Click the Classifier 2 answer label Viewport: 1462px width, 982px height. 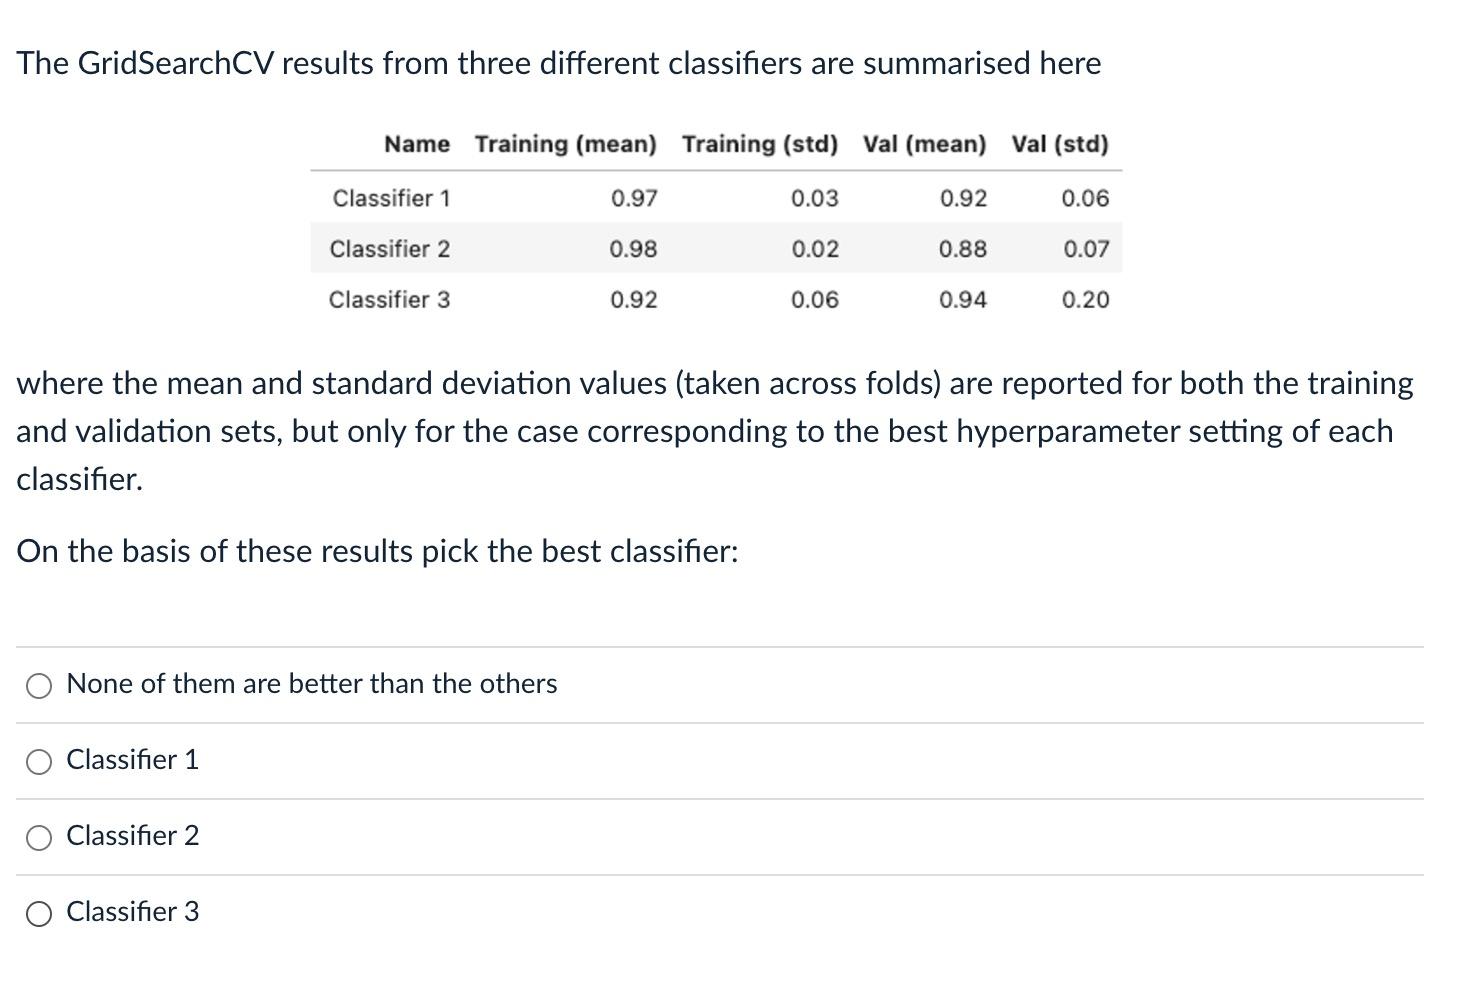[x=132, y=836]
